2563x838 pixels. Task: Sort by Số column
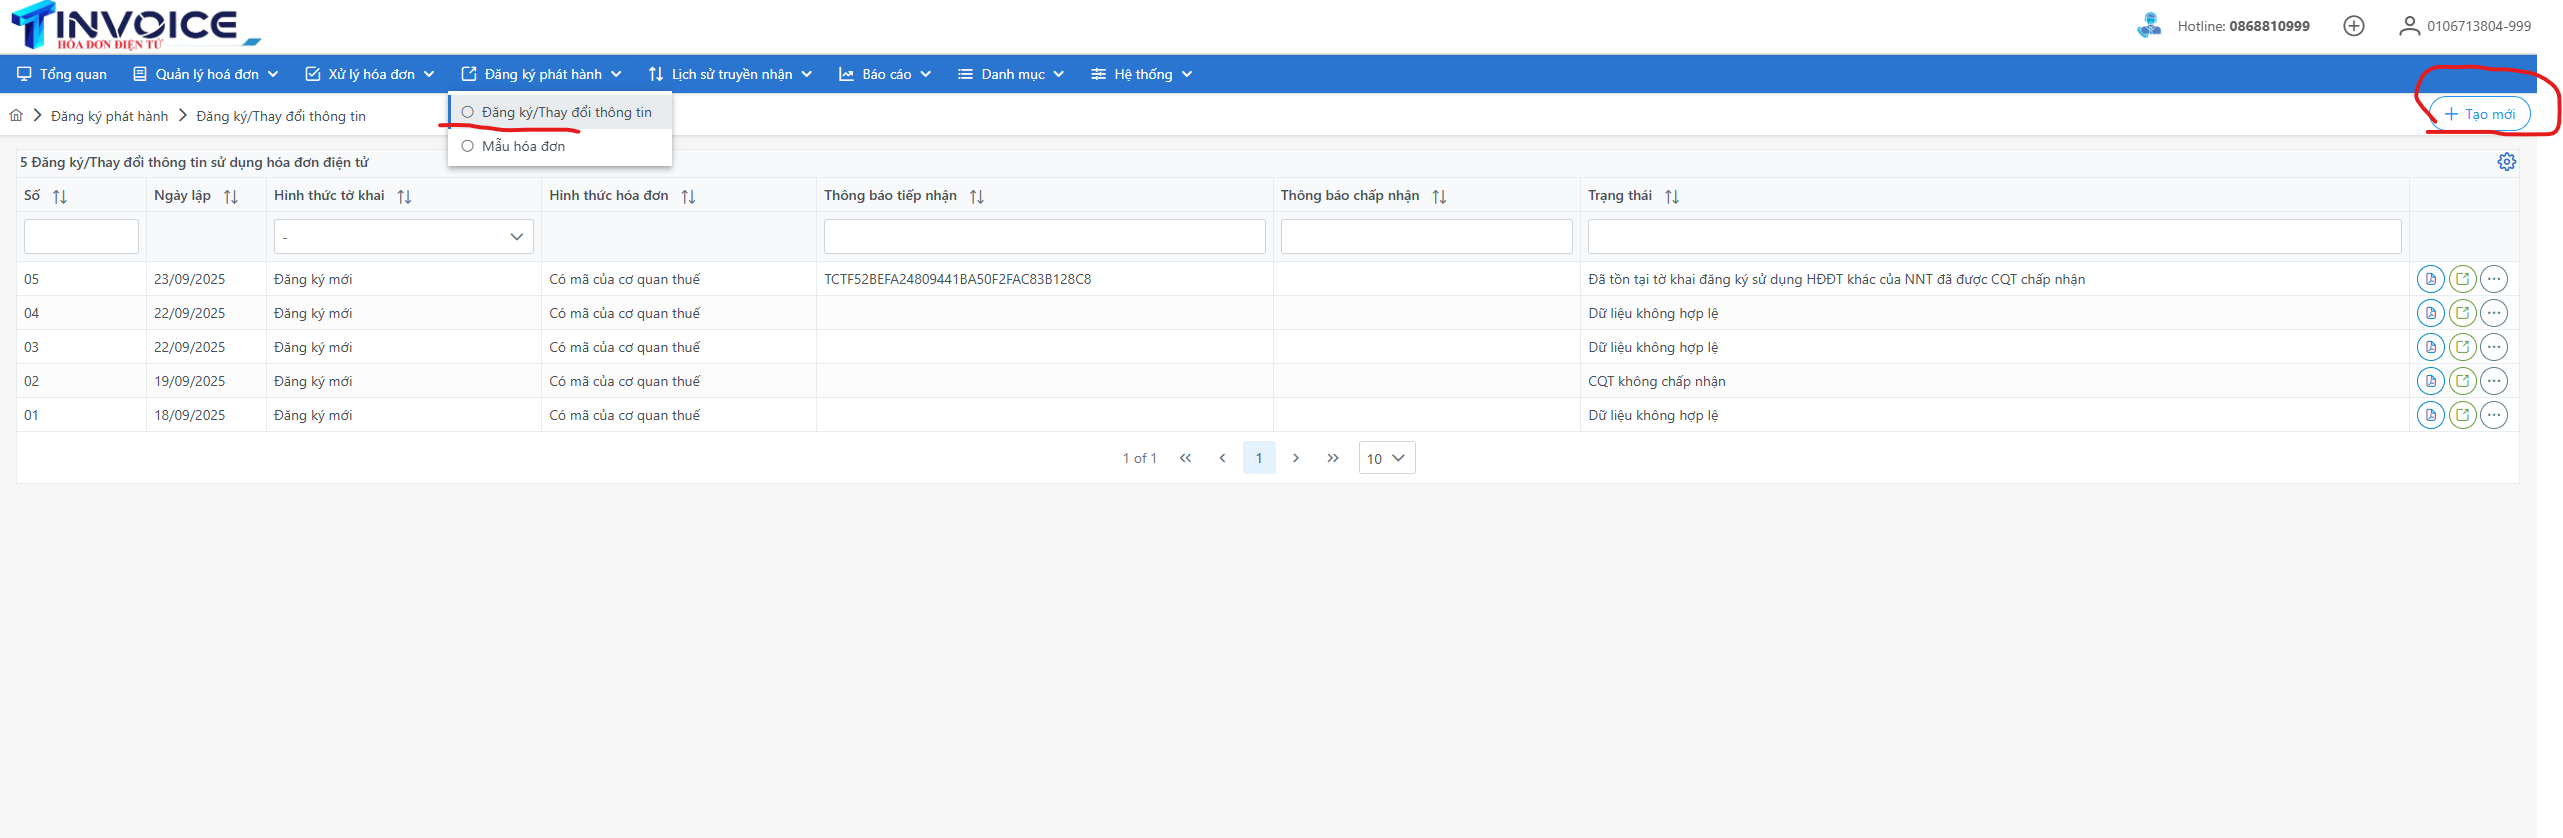[60, 196]
